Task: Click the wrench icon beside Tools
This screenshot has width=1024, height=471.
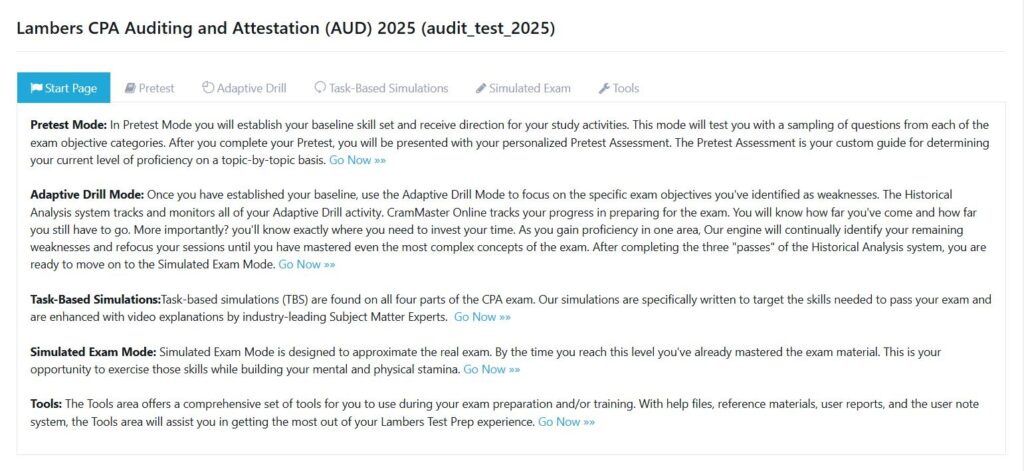Action: (x=604, y=88)
